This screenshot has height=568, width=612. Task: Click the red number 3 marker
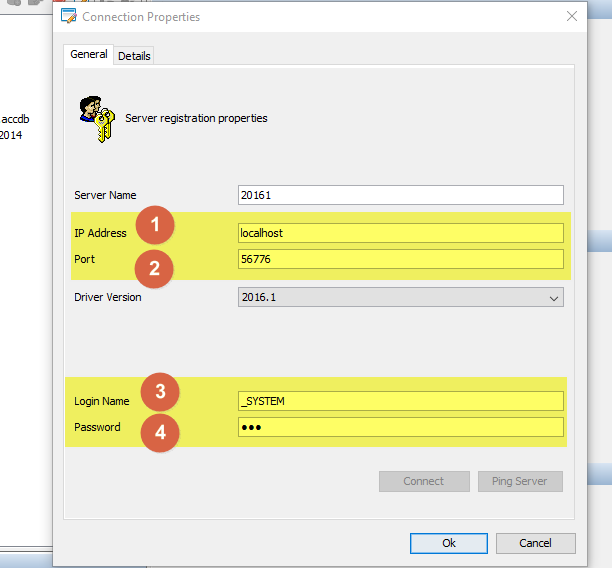tap(160, 393)
